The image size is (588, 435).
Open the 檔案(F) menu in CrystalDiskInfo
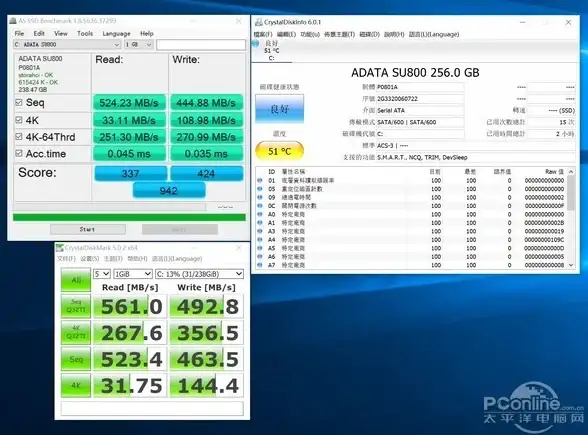263,34
